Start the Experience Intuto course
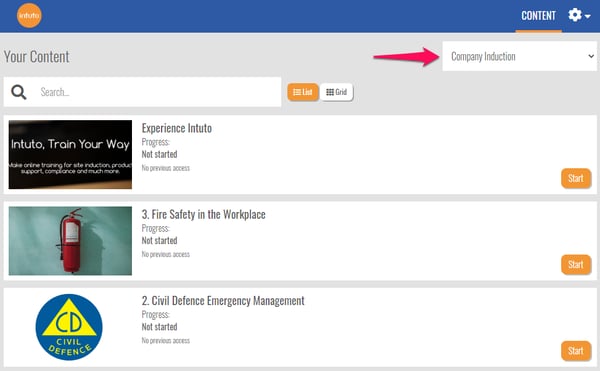Screen dimensions: 600x371 coord(576,178)
